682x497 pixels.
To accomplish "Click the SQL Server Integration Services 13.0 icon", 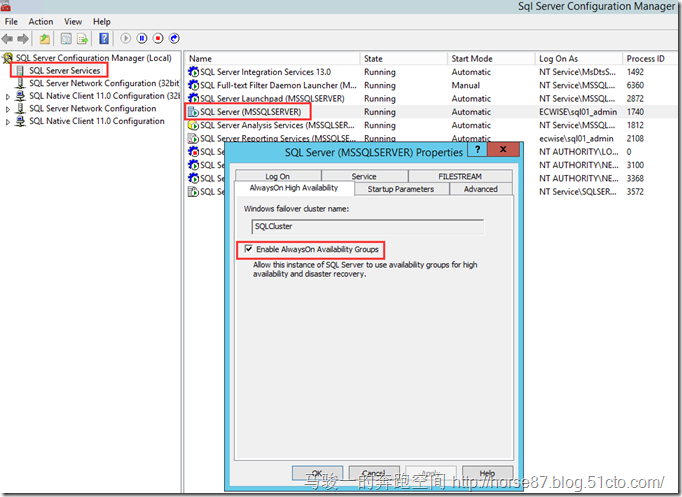I will [193, 72].
